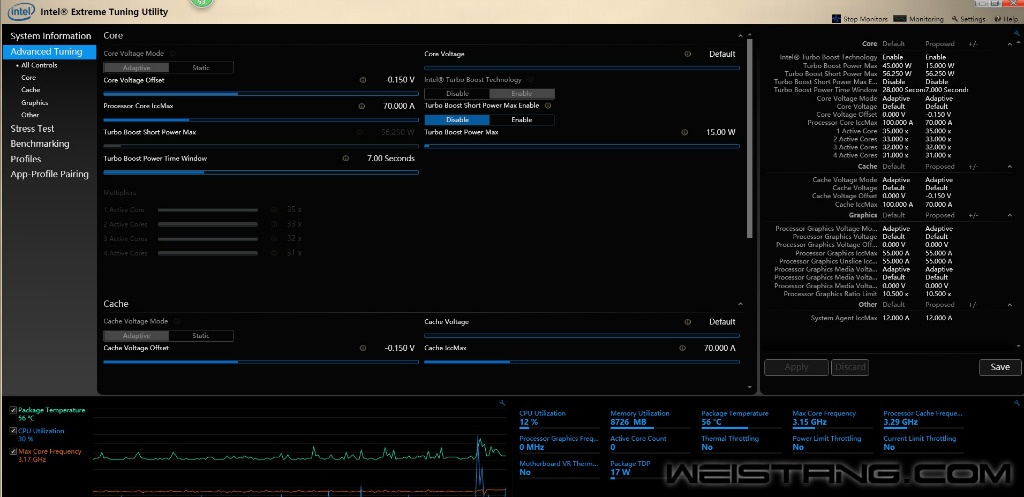
Task: Set Cache Voltage Mode to Static
Action: pos(200,336)
